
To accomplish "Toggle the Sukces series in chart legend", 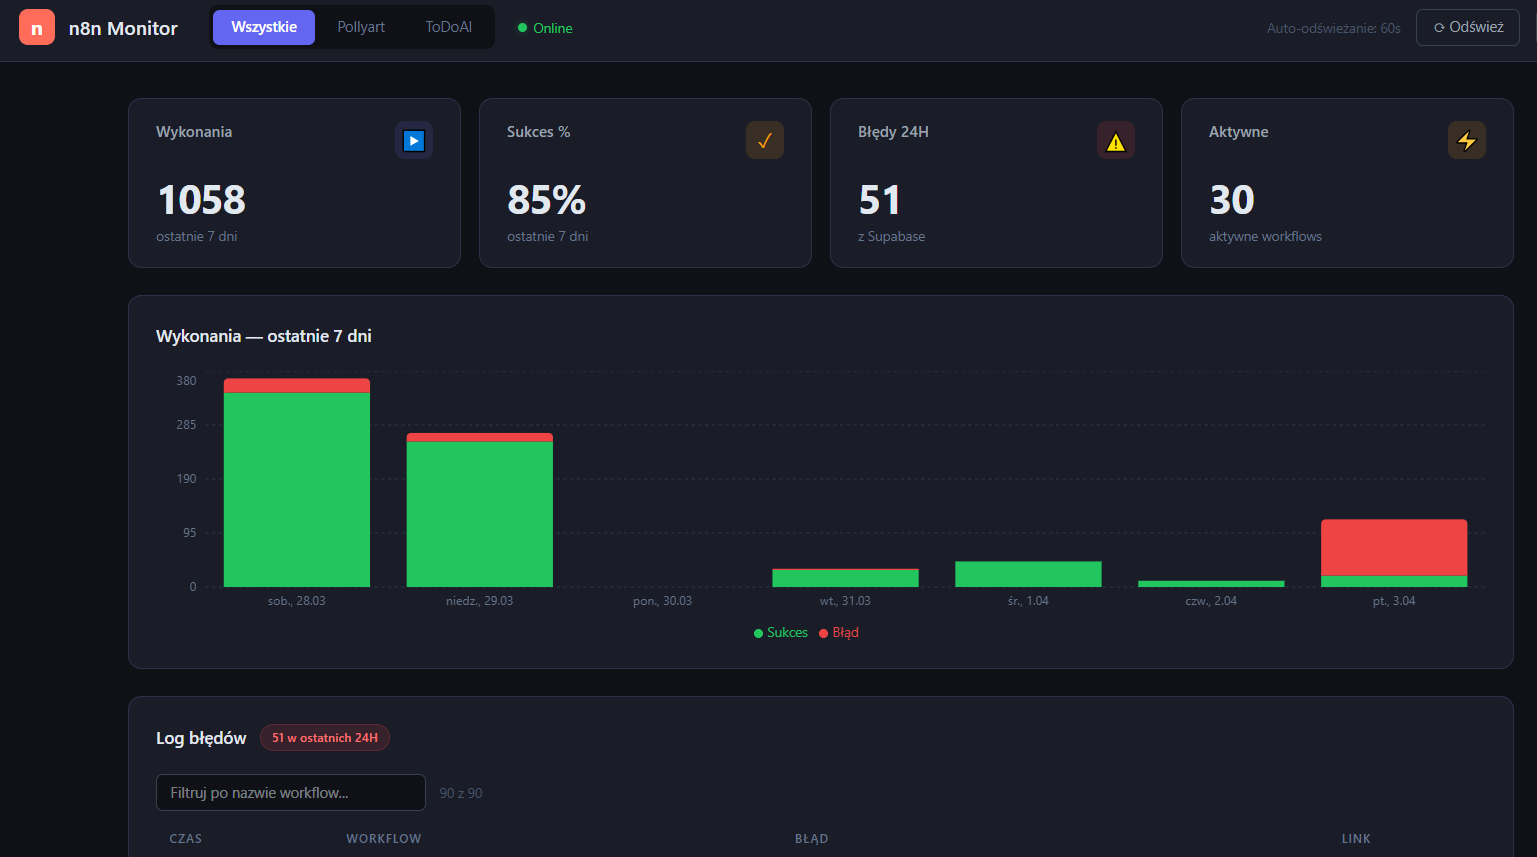I will (x=781, y=633).
